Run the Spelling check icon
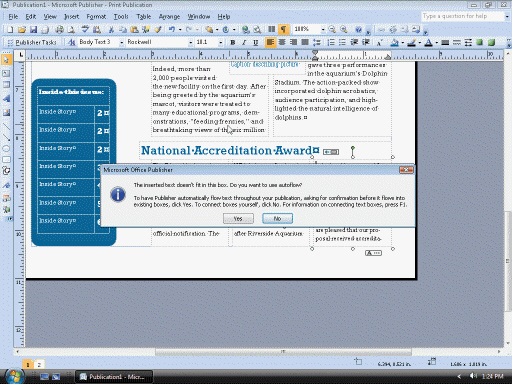This screenshot has width=512, height=384. point(85,30)
